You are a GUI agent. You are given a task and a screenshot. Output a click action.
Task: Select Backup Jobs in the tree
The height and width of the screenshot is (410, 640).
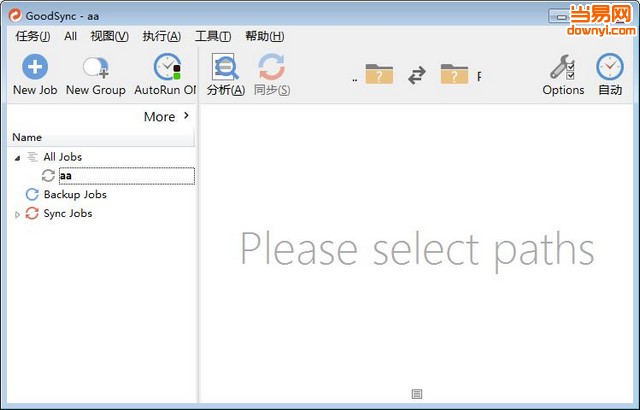click(75, 194)
